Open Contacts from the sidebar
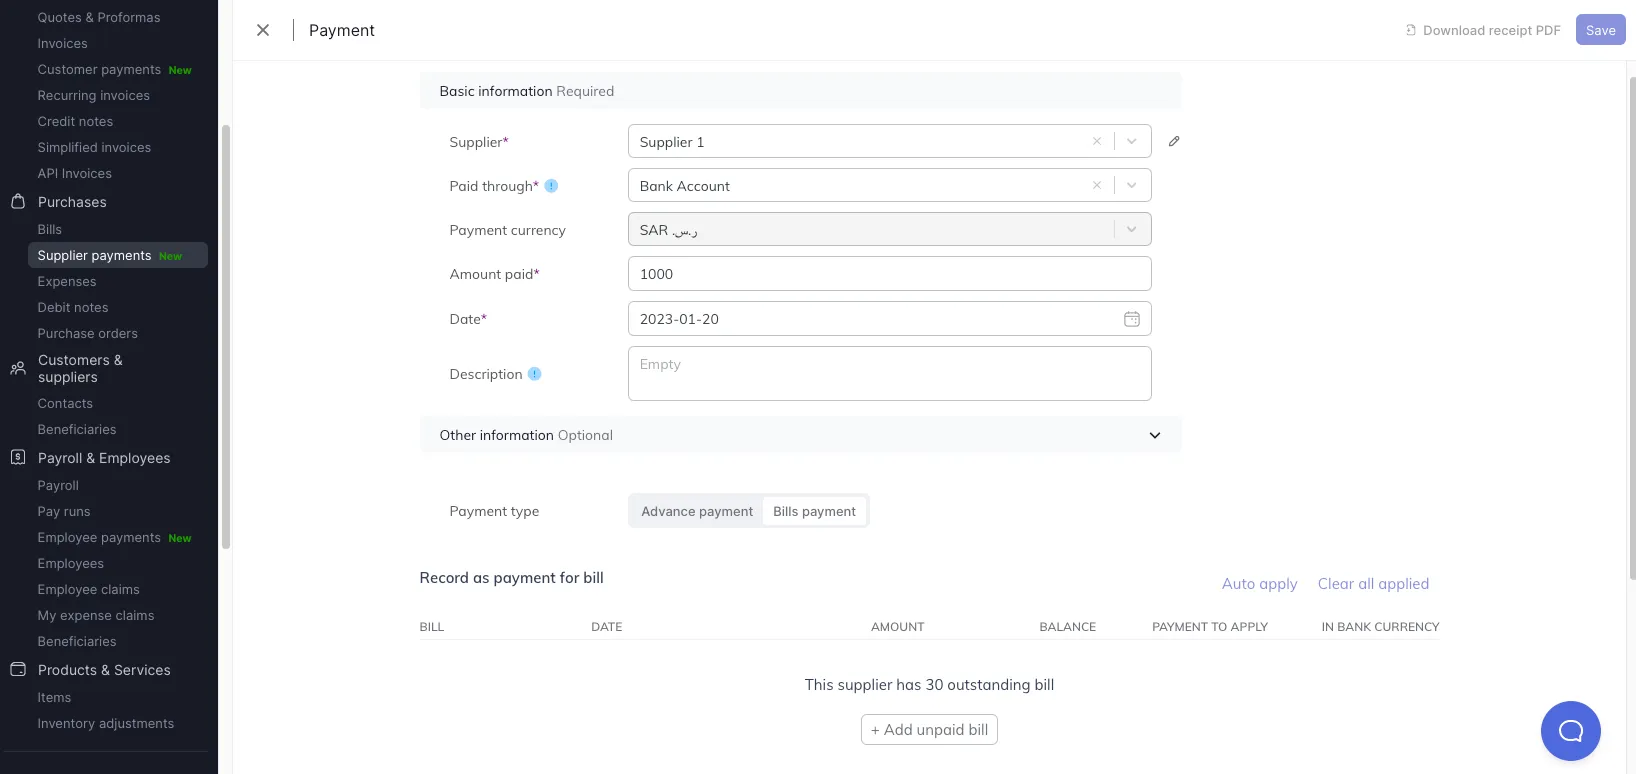 click(x=64, y=403)
